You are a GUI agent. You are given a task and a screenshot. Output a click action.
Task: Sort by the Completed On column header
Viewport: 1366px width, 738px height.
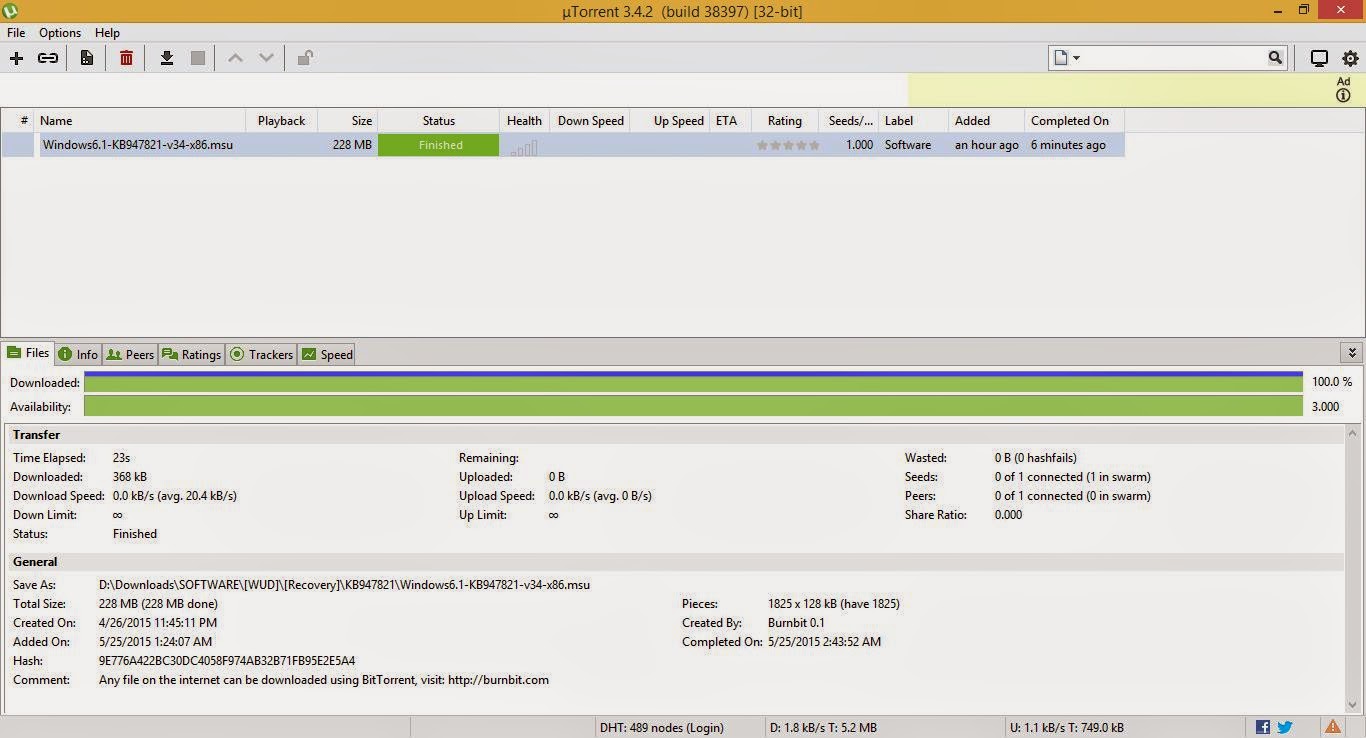coord(1075,120)
